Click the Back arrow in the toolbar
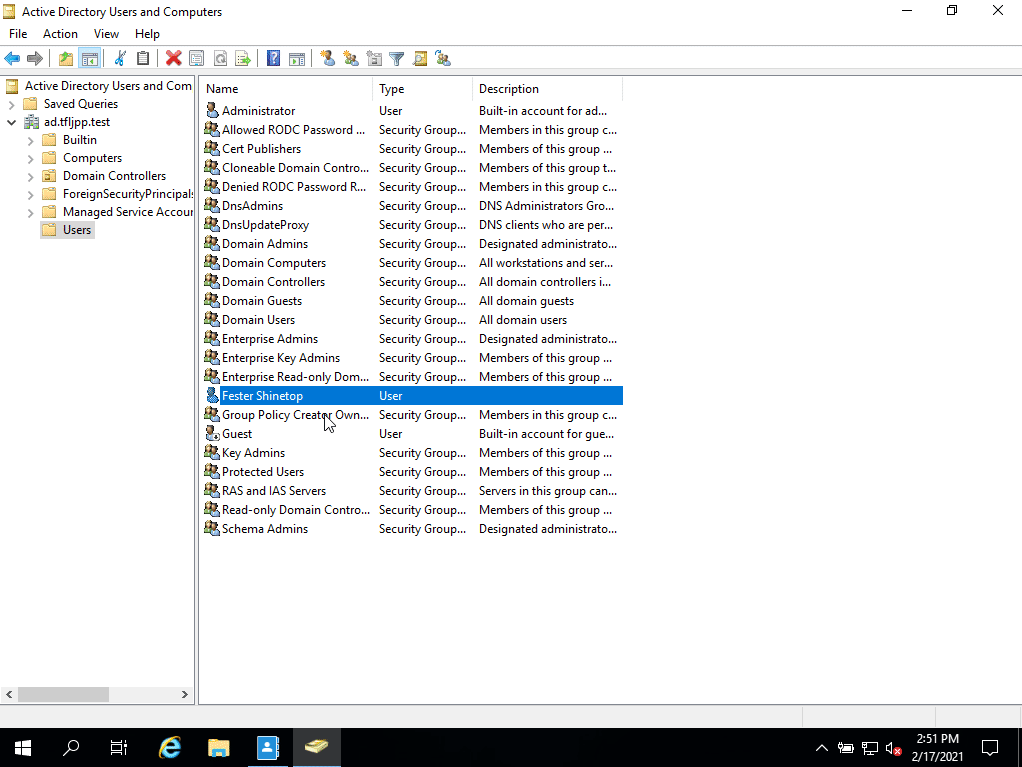This screenshot has height=767, width=1022. [12, 59]
